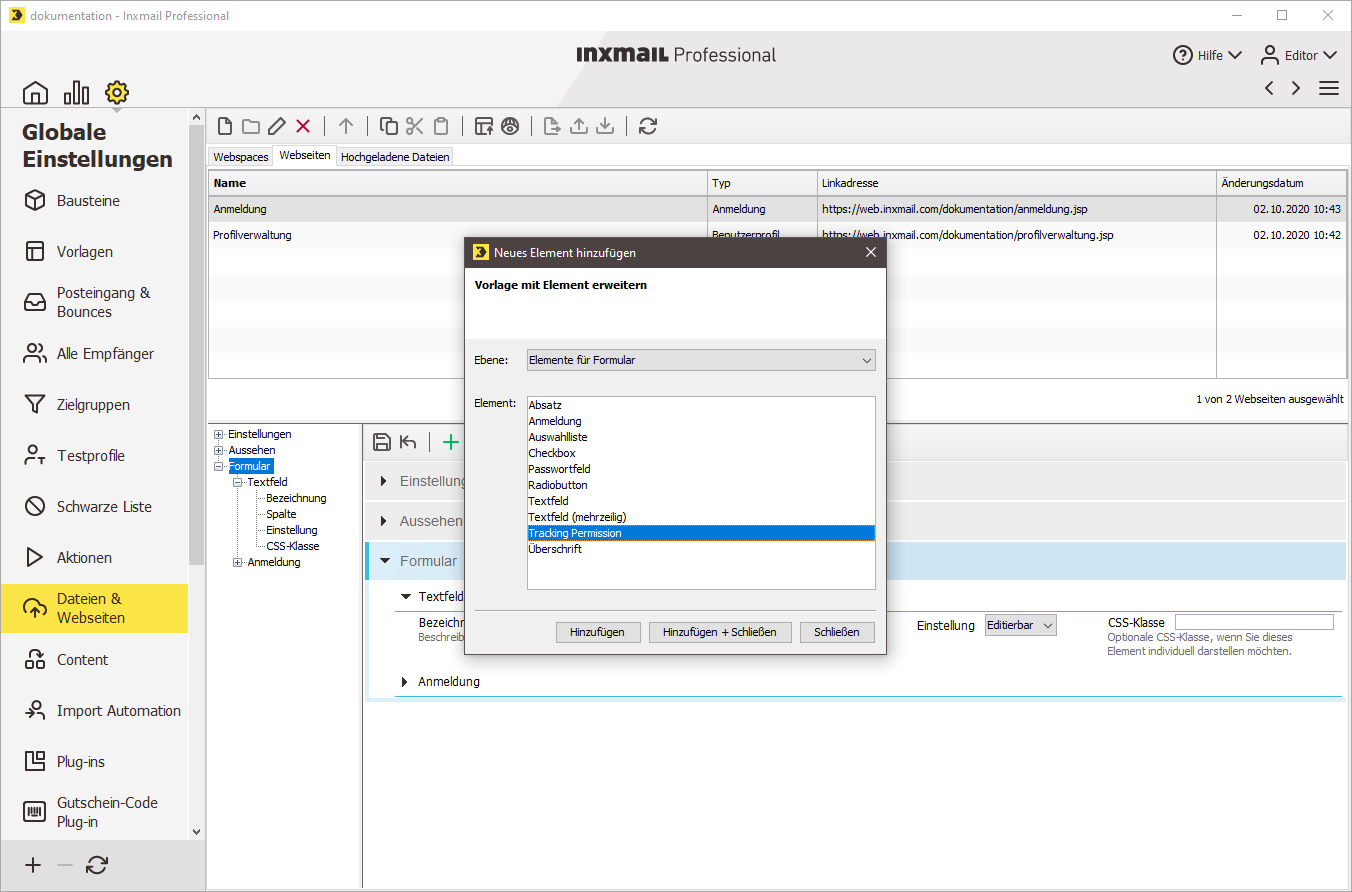This screenshot has height=892, width=1352.
Task: Select CSS-Klasse node in tree
Action: point(293,546)
